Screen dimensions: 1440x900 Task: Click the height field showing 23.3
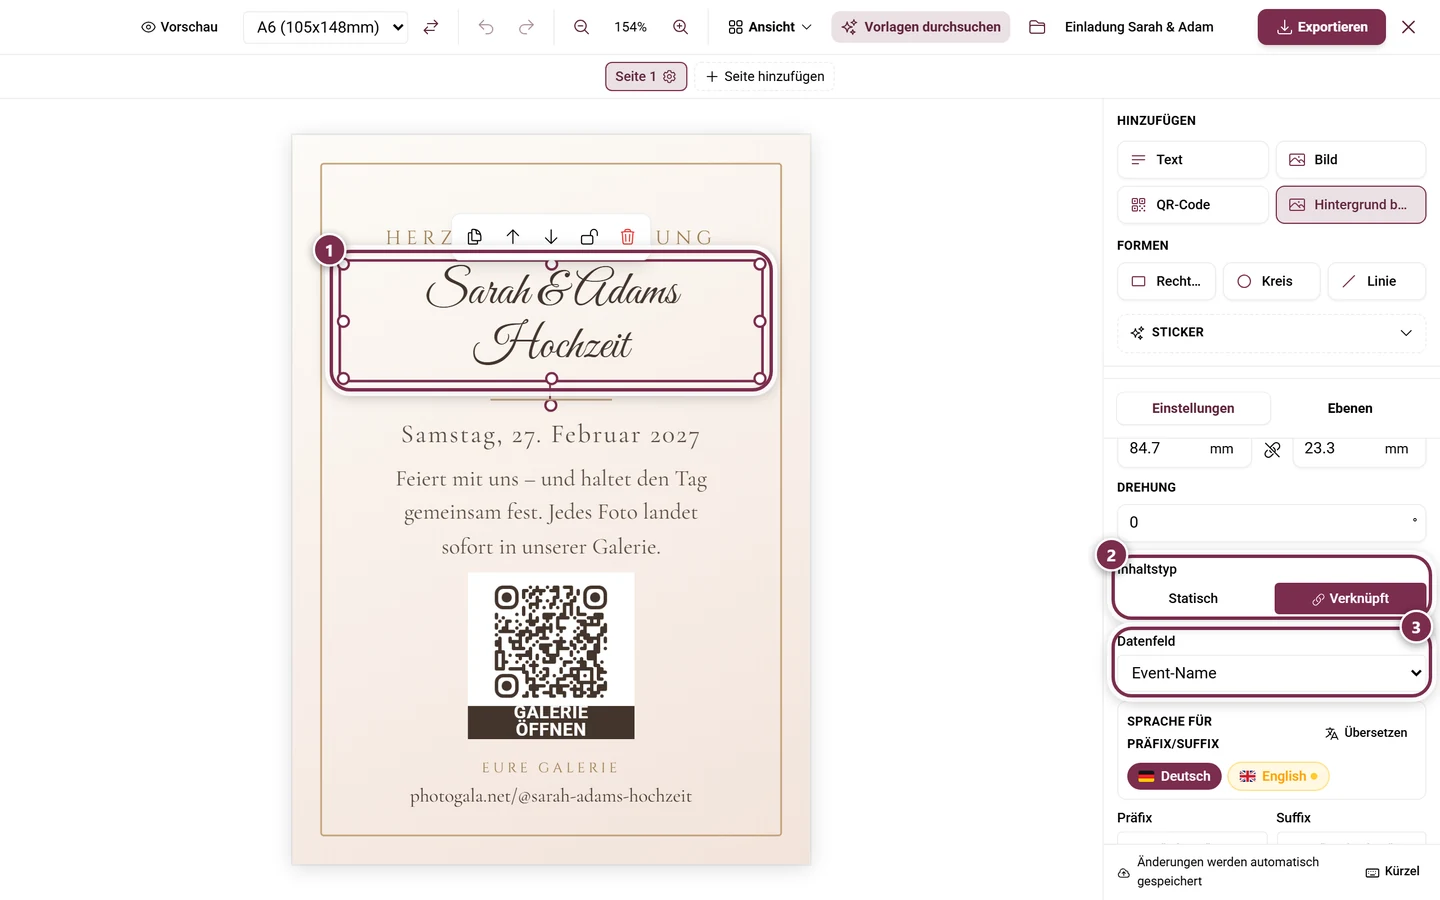click(x=1359, y=449)
